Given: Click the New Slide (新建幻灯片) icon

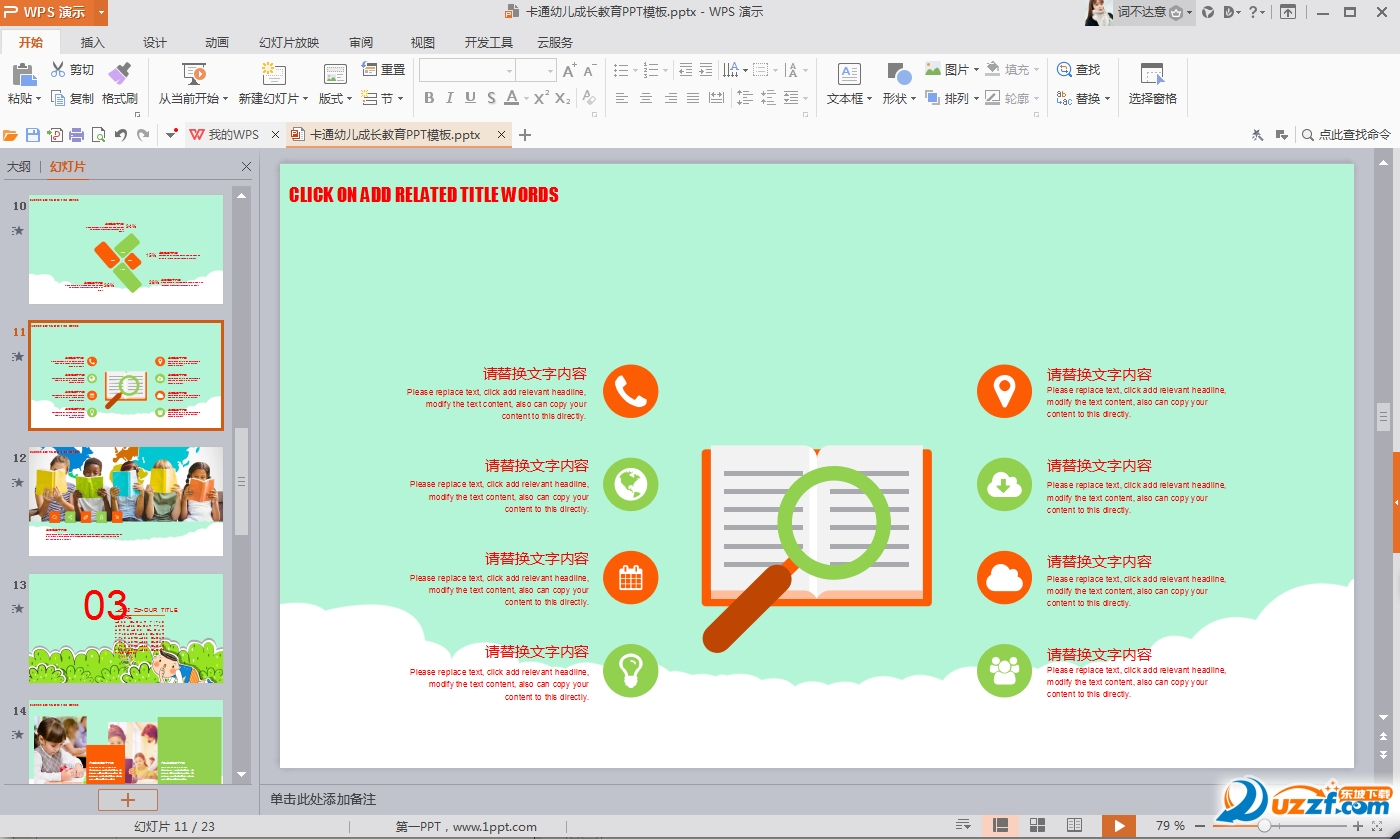Looking at the screenshot, I should (274, 75).
